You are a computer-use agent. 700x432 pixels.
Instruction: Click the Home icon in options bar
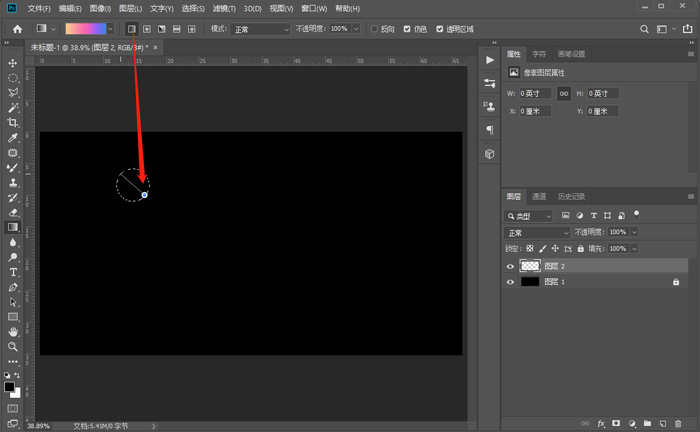[x=17, y=29]
